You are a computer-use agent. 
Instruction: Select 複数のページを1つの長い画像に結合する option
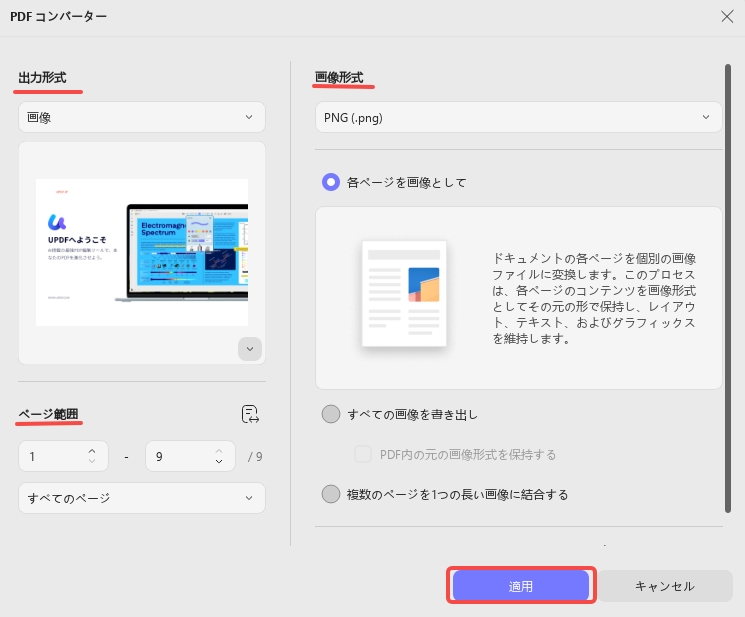331,494
